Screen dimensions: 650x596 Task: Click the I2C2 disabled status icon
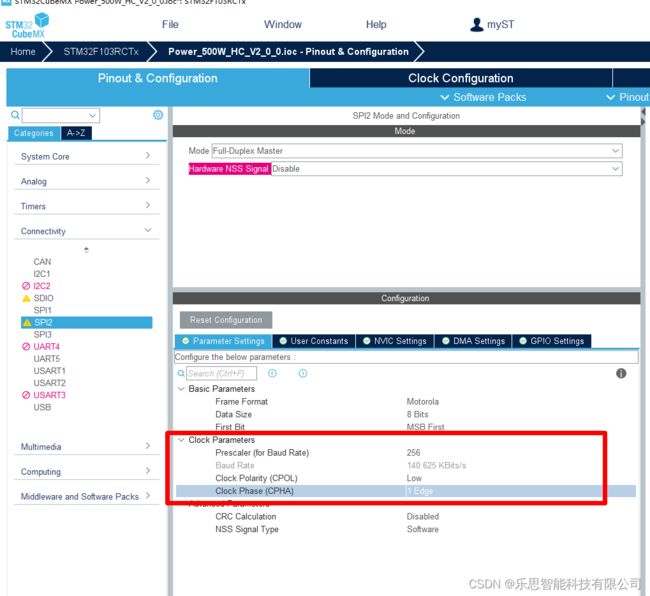click(26, 286)
